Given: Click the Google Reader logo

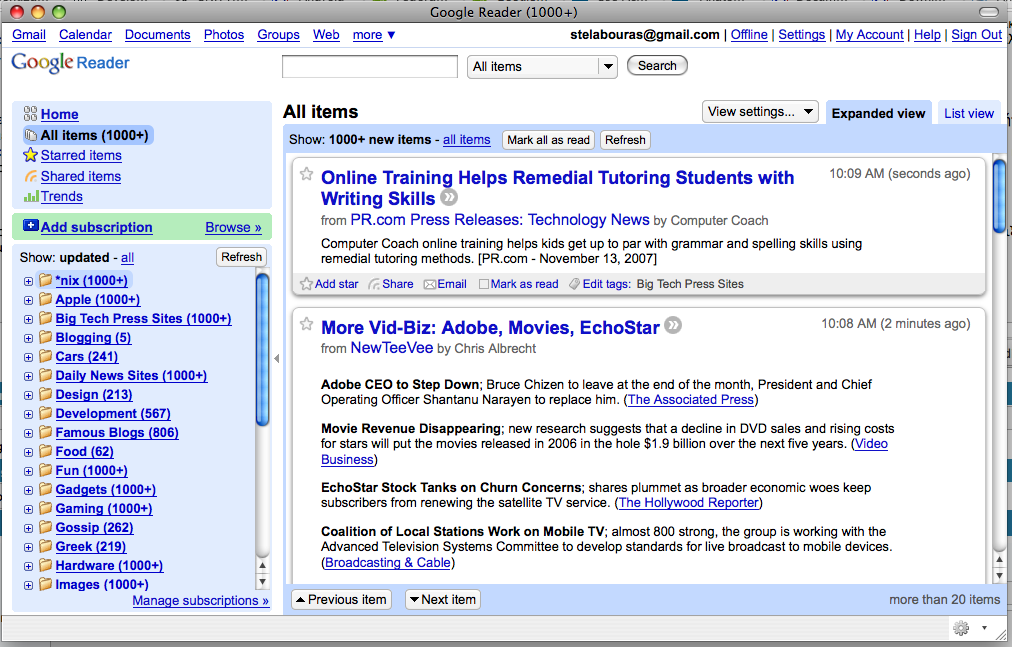Looking at the screenshot, I should [70, 63].
